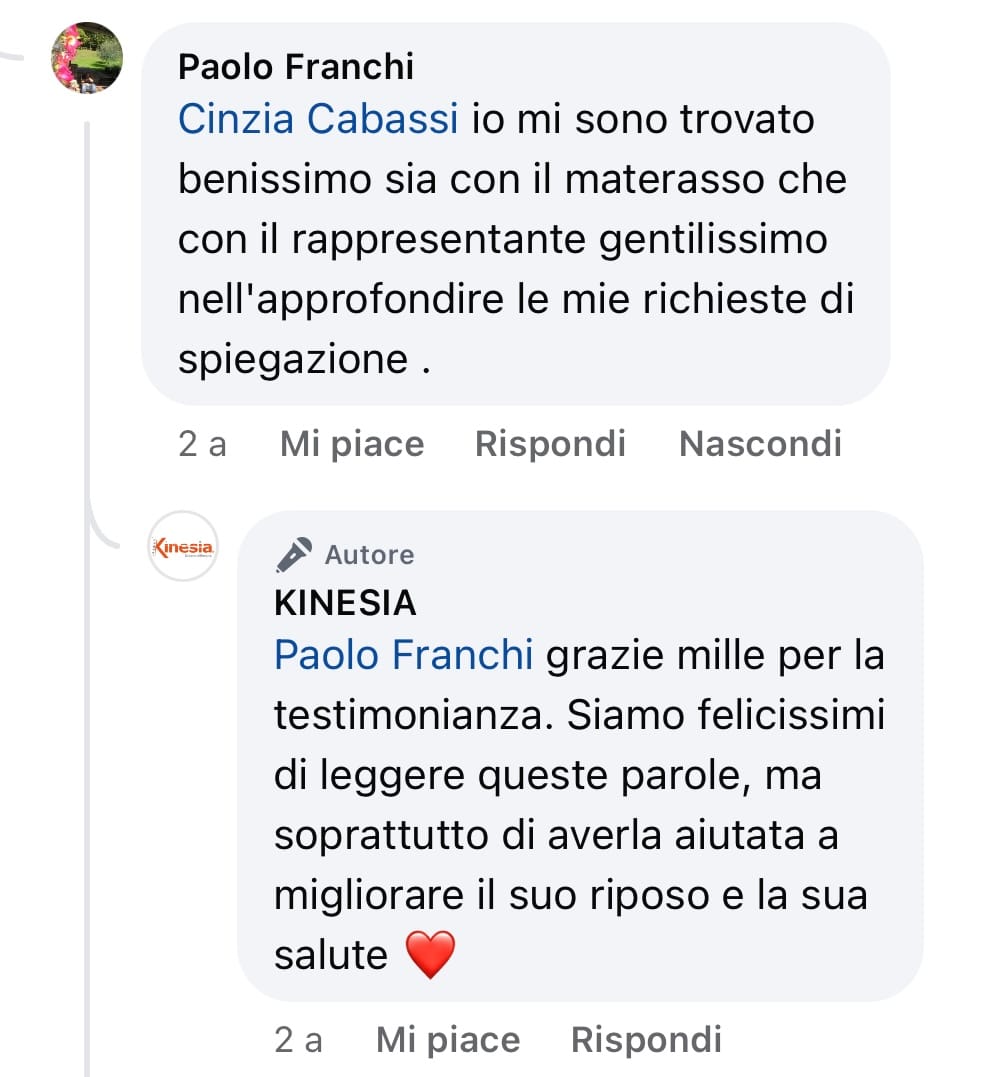Screen dimensions: 996x1077
Task: Click the Autore microphone badge icon
Action: coord(294,554)
